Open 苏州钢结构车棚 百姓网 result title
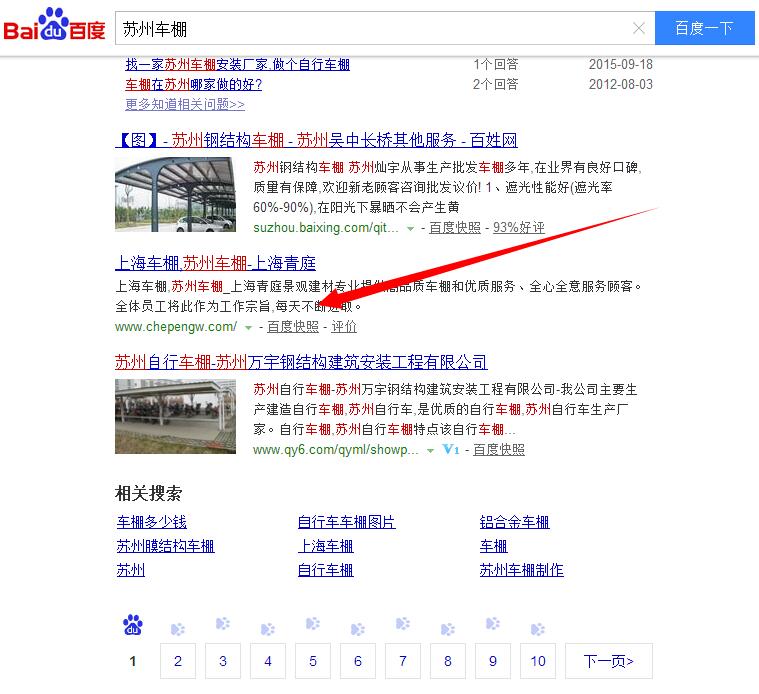Screen dimensions: 759x694 pos(317,140)
